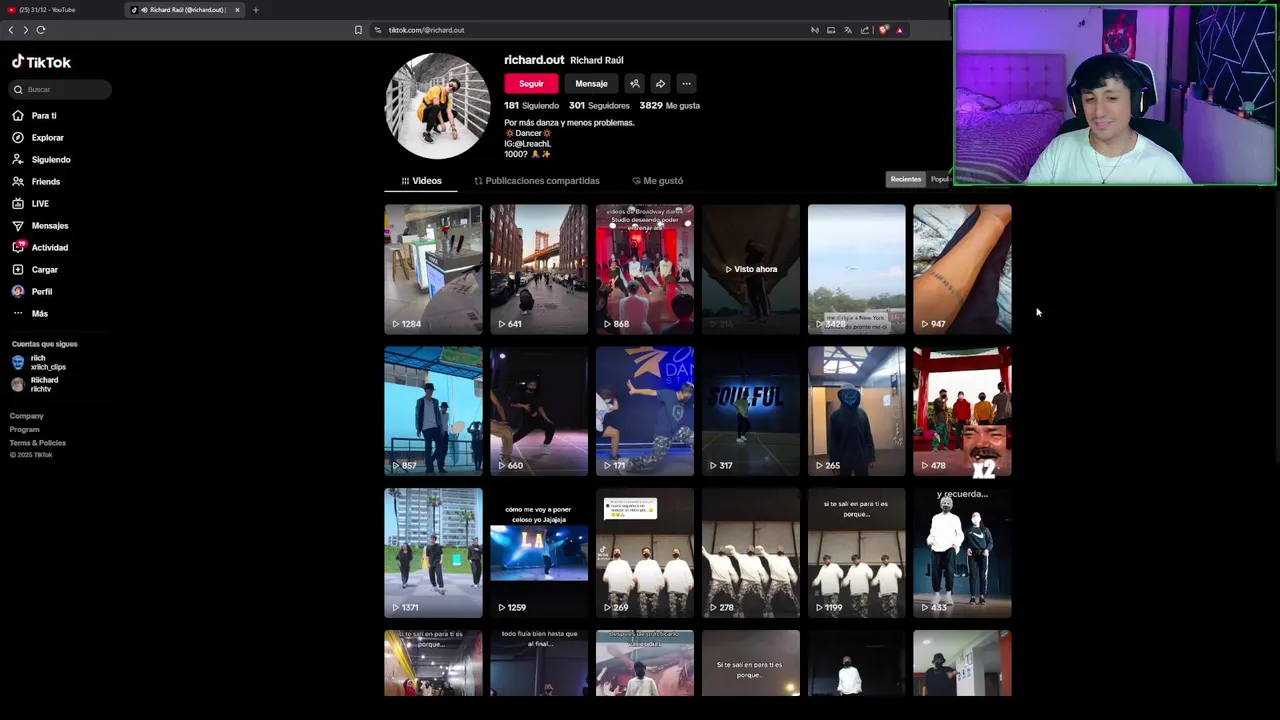Click the share profile arrow icon
This screenshot has height=720, width=1280.
tap(660, 84)
